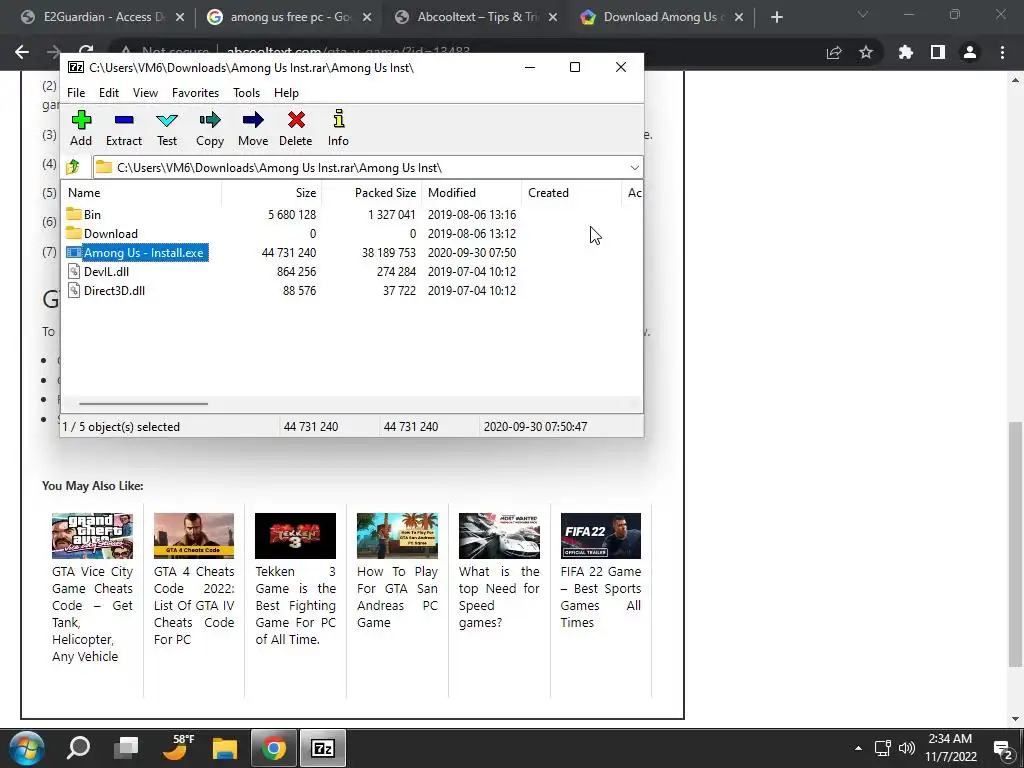Show hidden system tray icons

point(858,748)
